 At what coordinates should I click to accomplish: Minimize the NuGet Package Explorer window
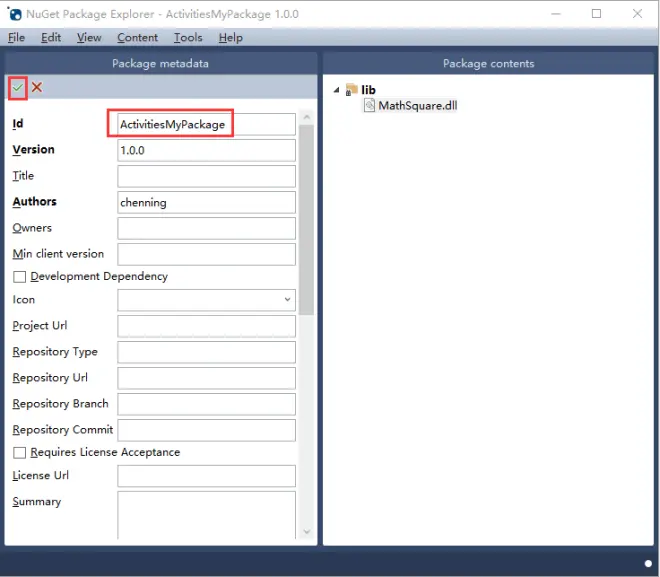coord(556,14)
